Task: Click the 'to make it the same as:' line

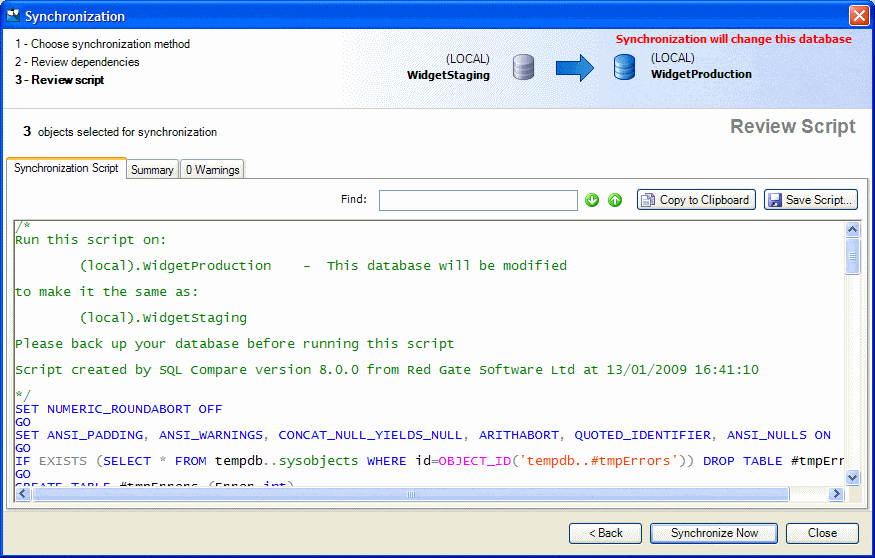Action: tap(107, 292)
